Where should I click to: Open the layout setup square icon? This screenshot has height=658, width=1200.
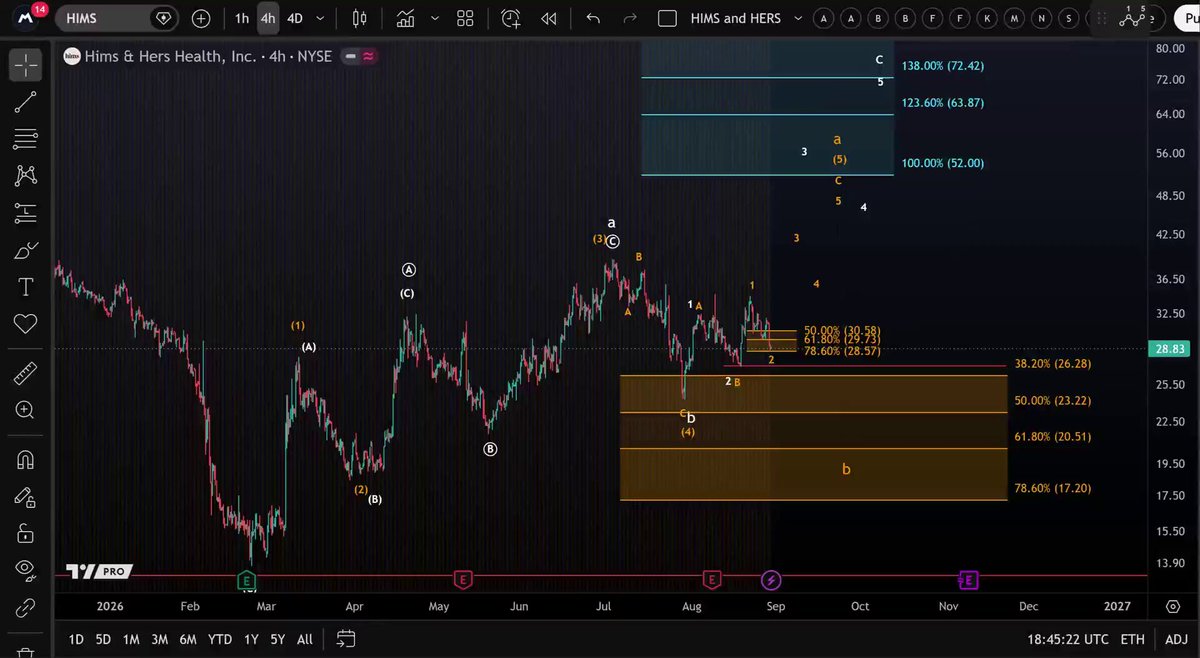(669, 18)
